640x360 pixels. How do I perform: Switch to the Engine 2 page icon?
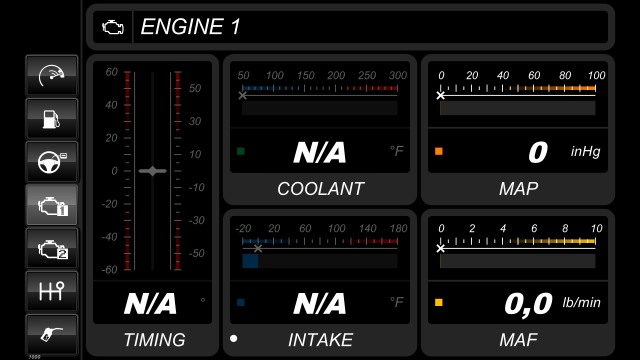[51, 248]
